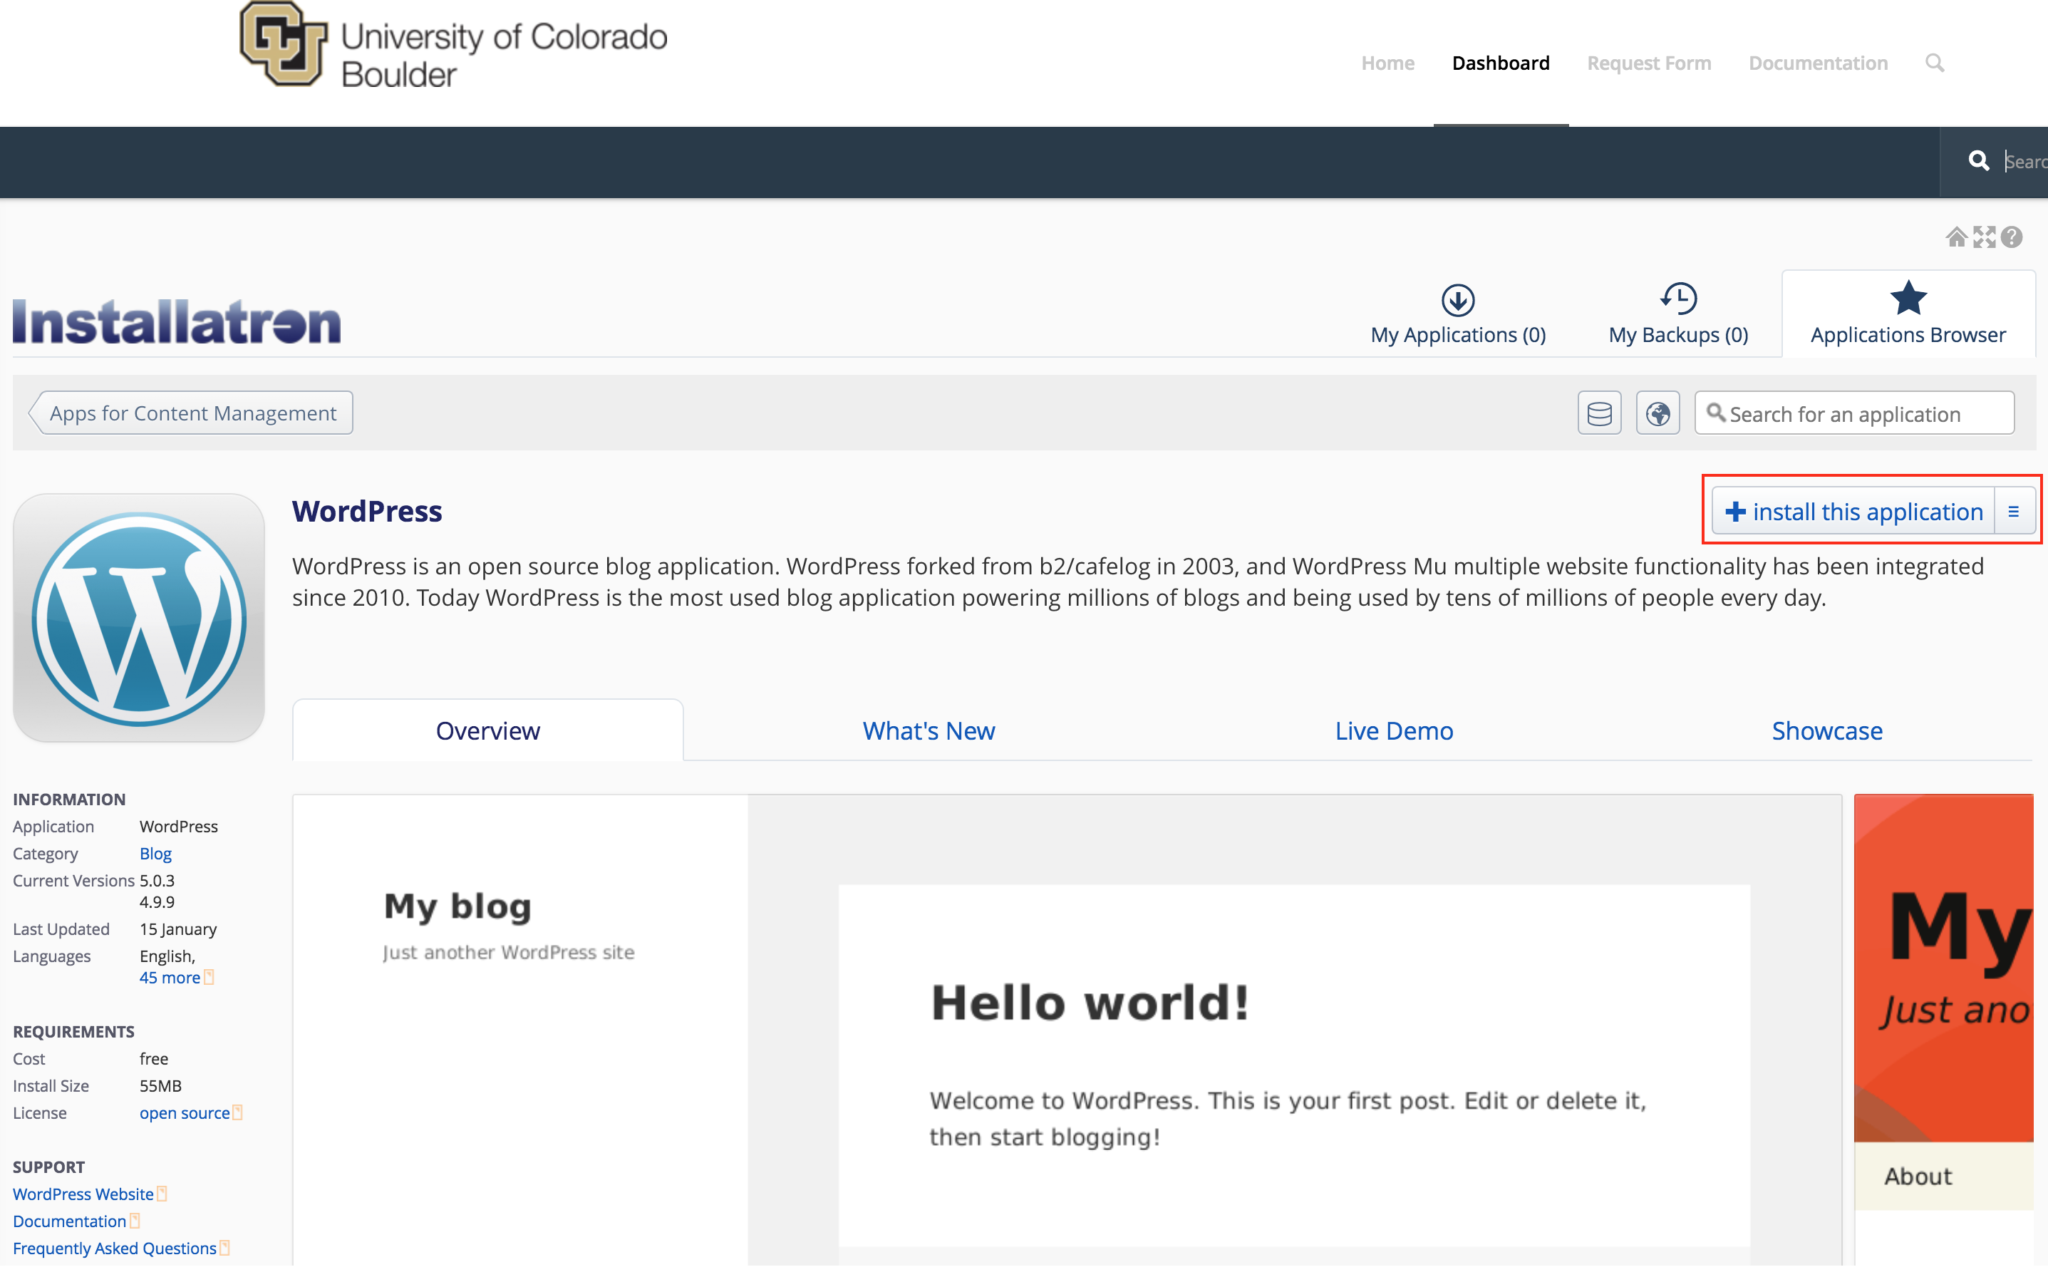
Task: Click the globe/language icon in toolbar
Action: point(1658,413)
